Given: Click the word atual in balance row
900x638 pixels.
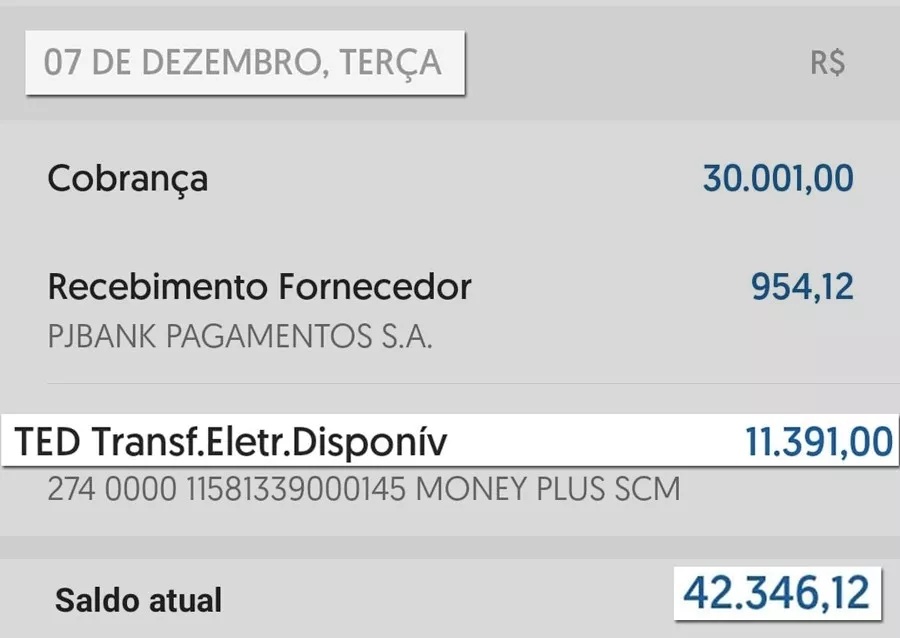Looking at the screenshot, I should [x=185, y=600].
